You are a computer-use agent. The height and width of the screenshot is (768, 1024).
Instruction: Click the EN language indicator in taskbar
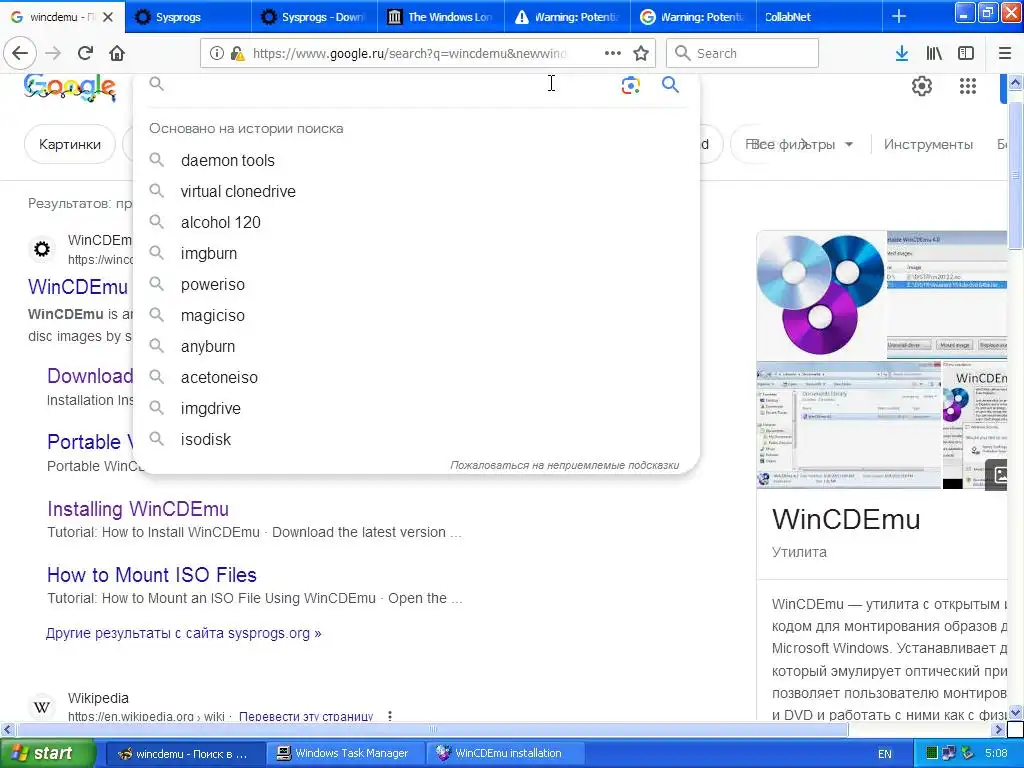[884, 754]
